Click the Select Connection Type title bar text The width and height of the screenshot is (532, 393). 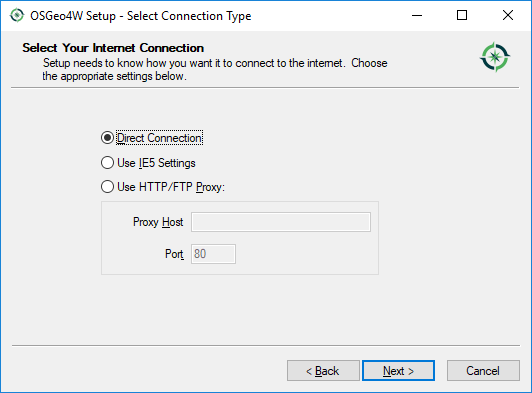coord(189,16)
